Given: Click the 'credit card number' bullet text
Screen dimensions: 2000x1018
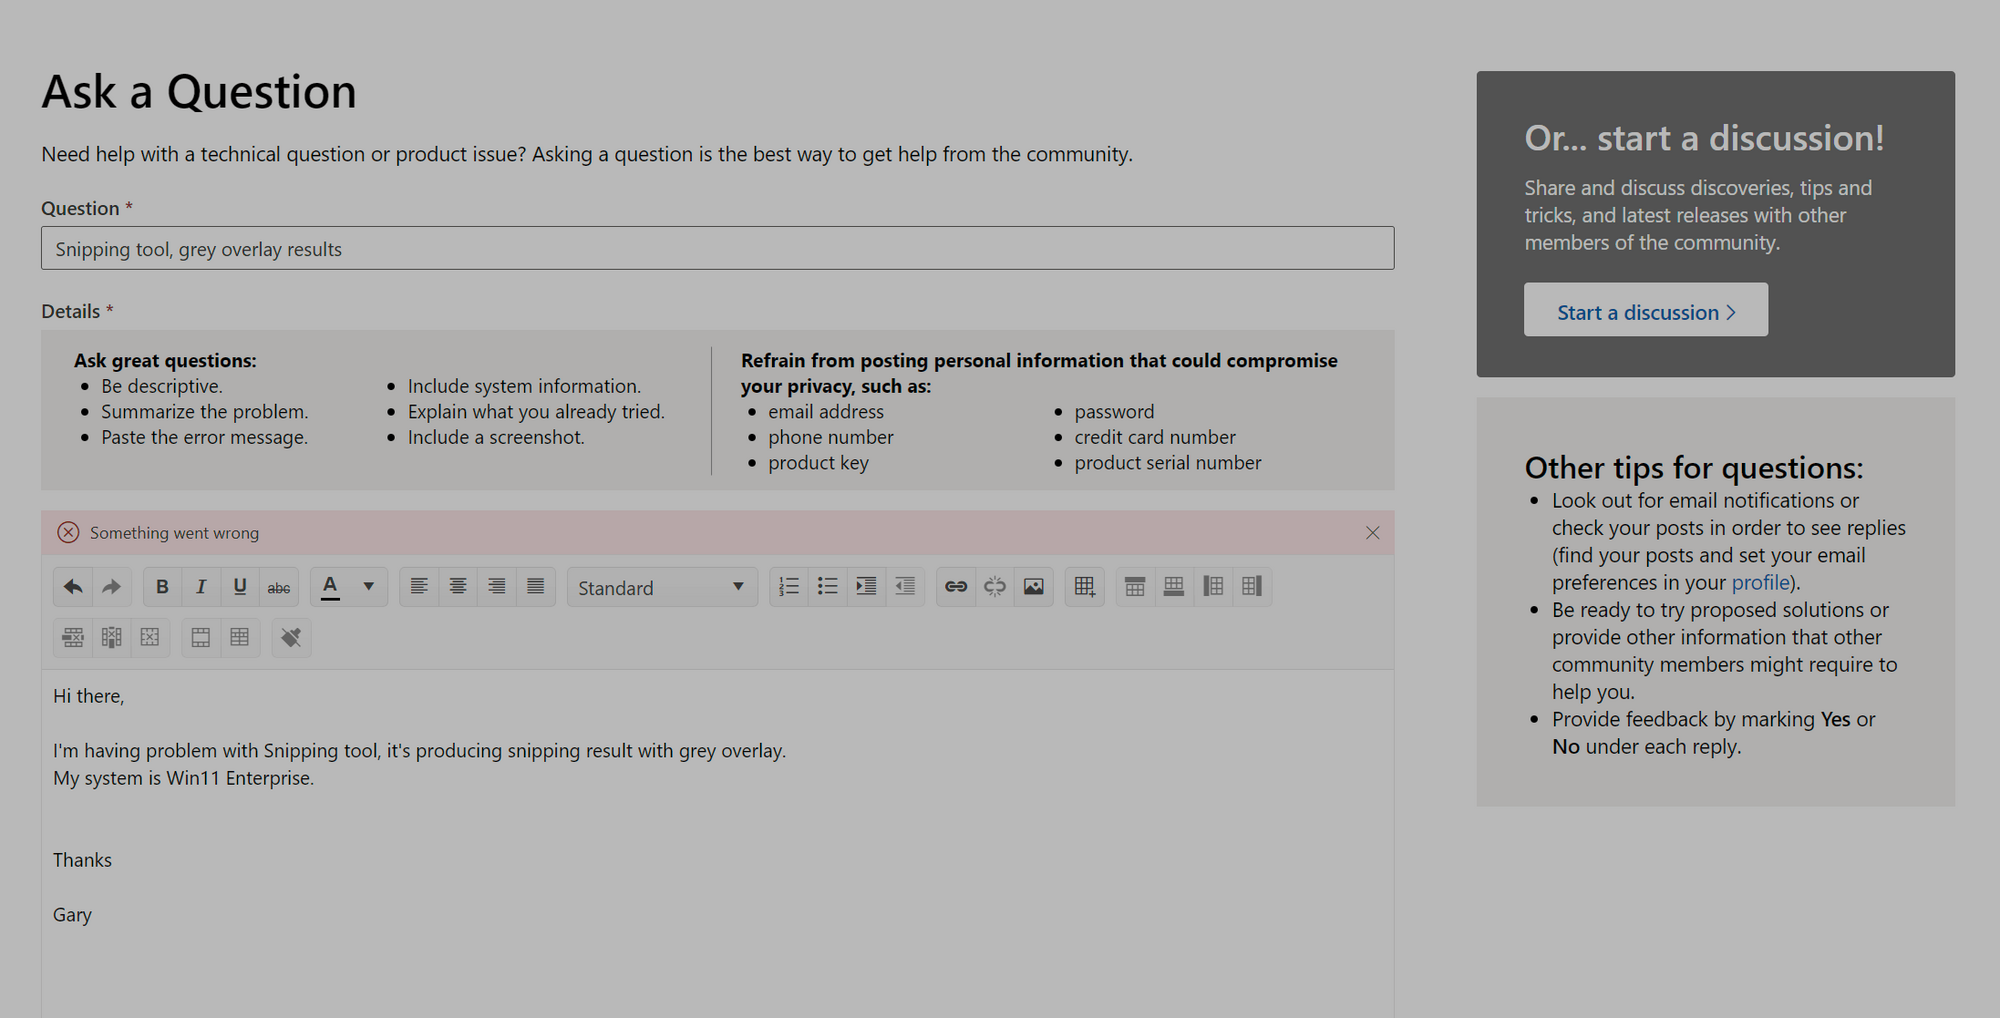Looking at the screenshot, I should tap(1155, 438).
